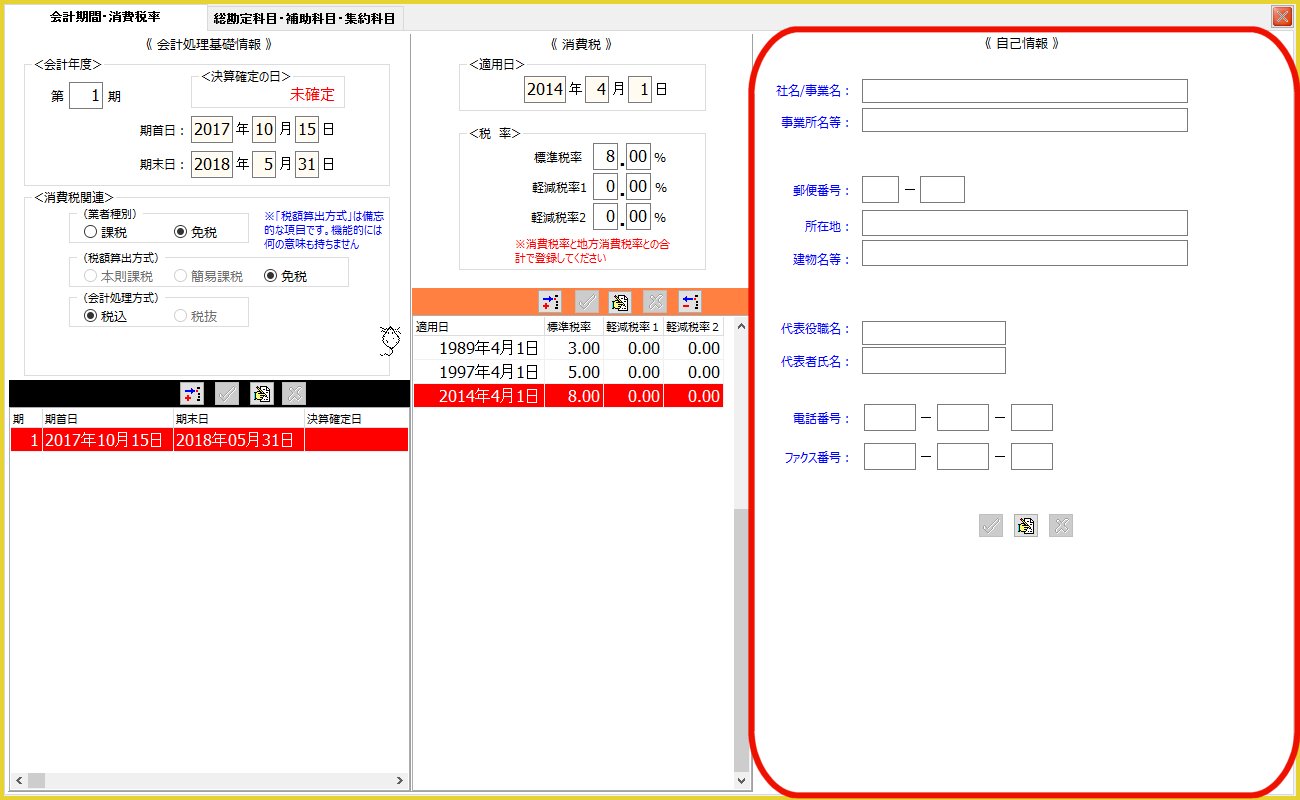The height and width of the screenshot is (800, 1300).
Task: Click the edit icon under the 自己情報 form
Action: tap(1025, 526)
